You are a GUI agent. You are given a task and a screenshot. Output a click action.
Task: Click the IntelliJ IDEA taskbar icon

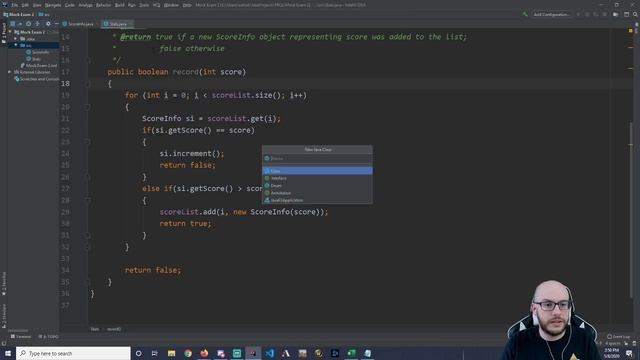tap(253, 353)
